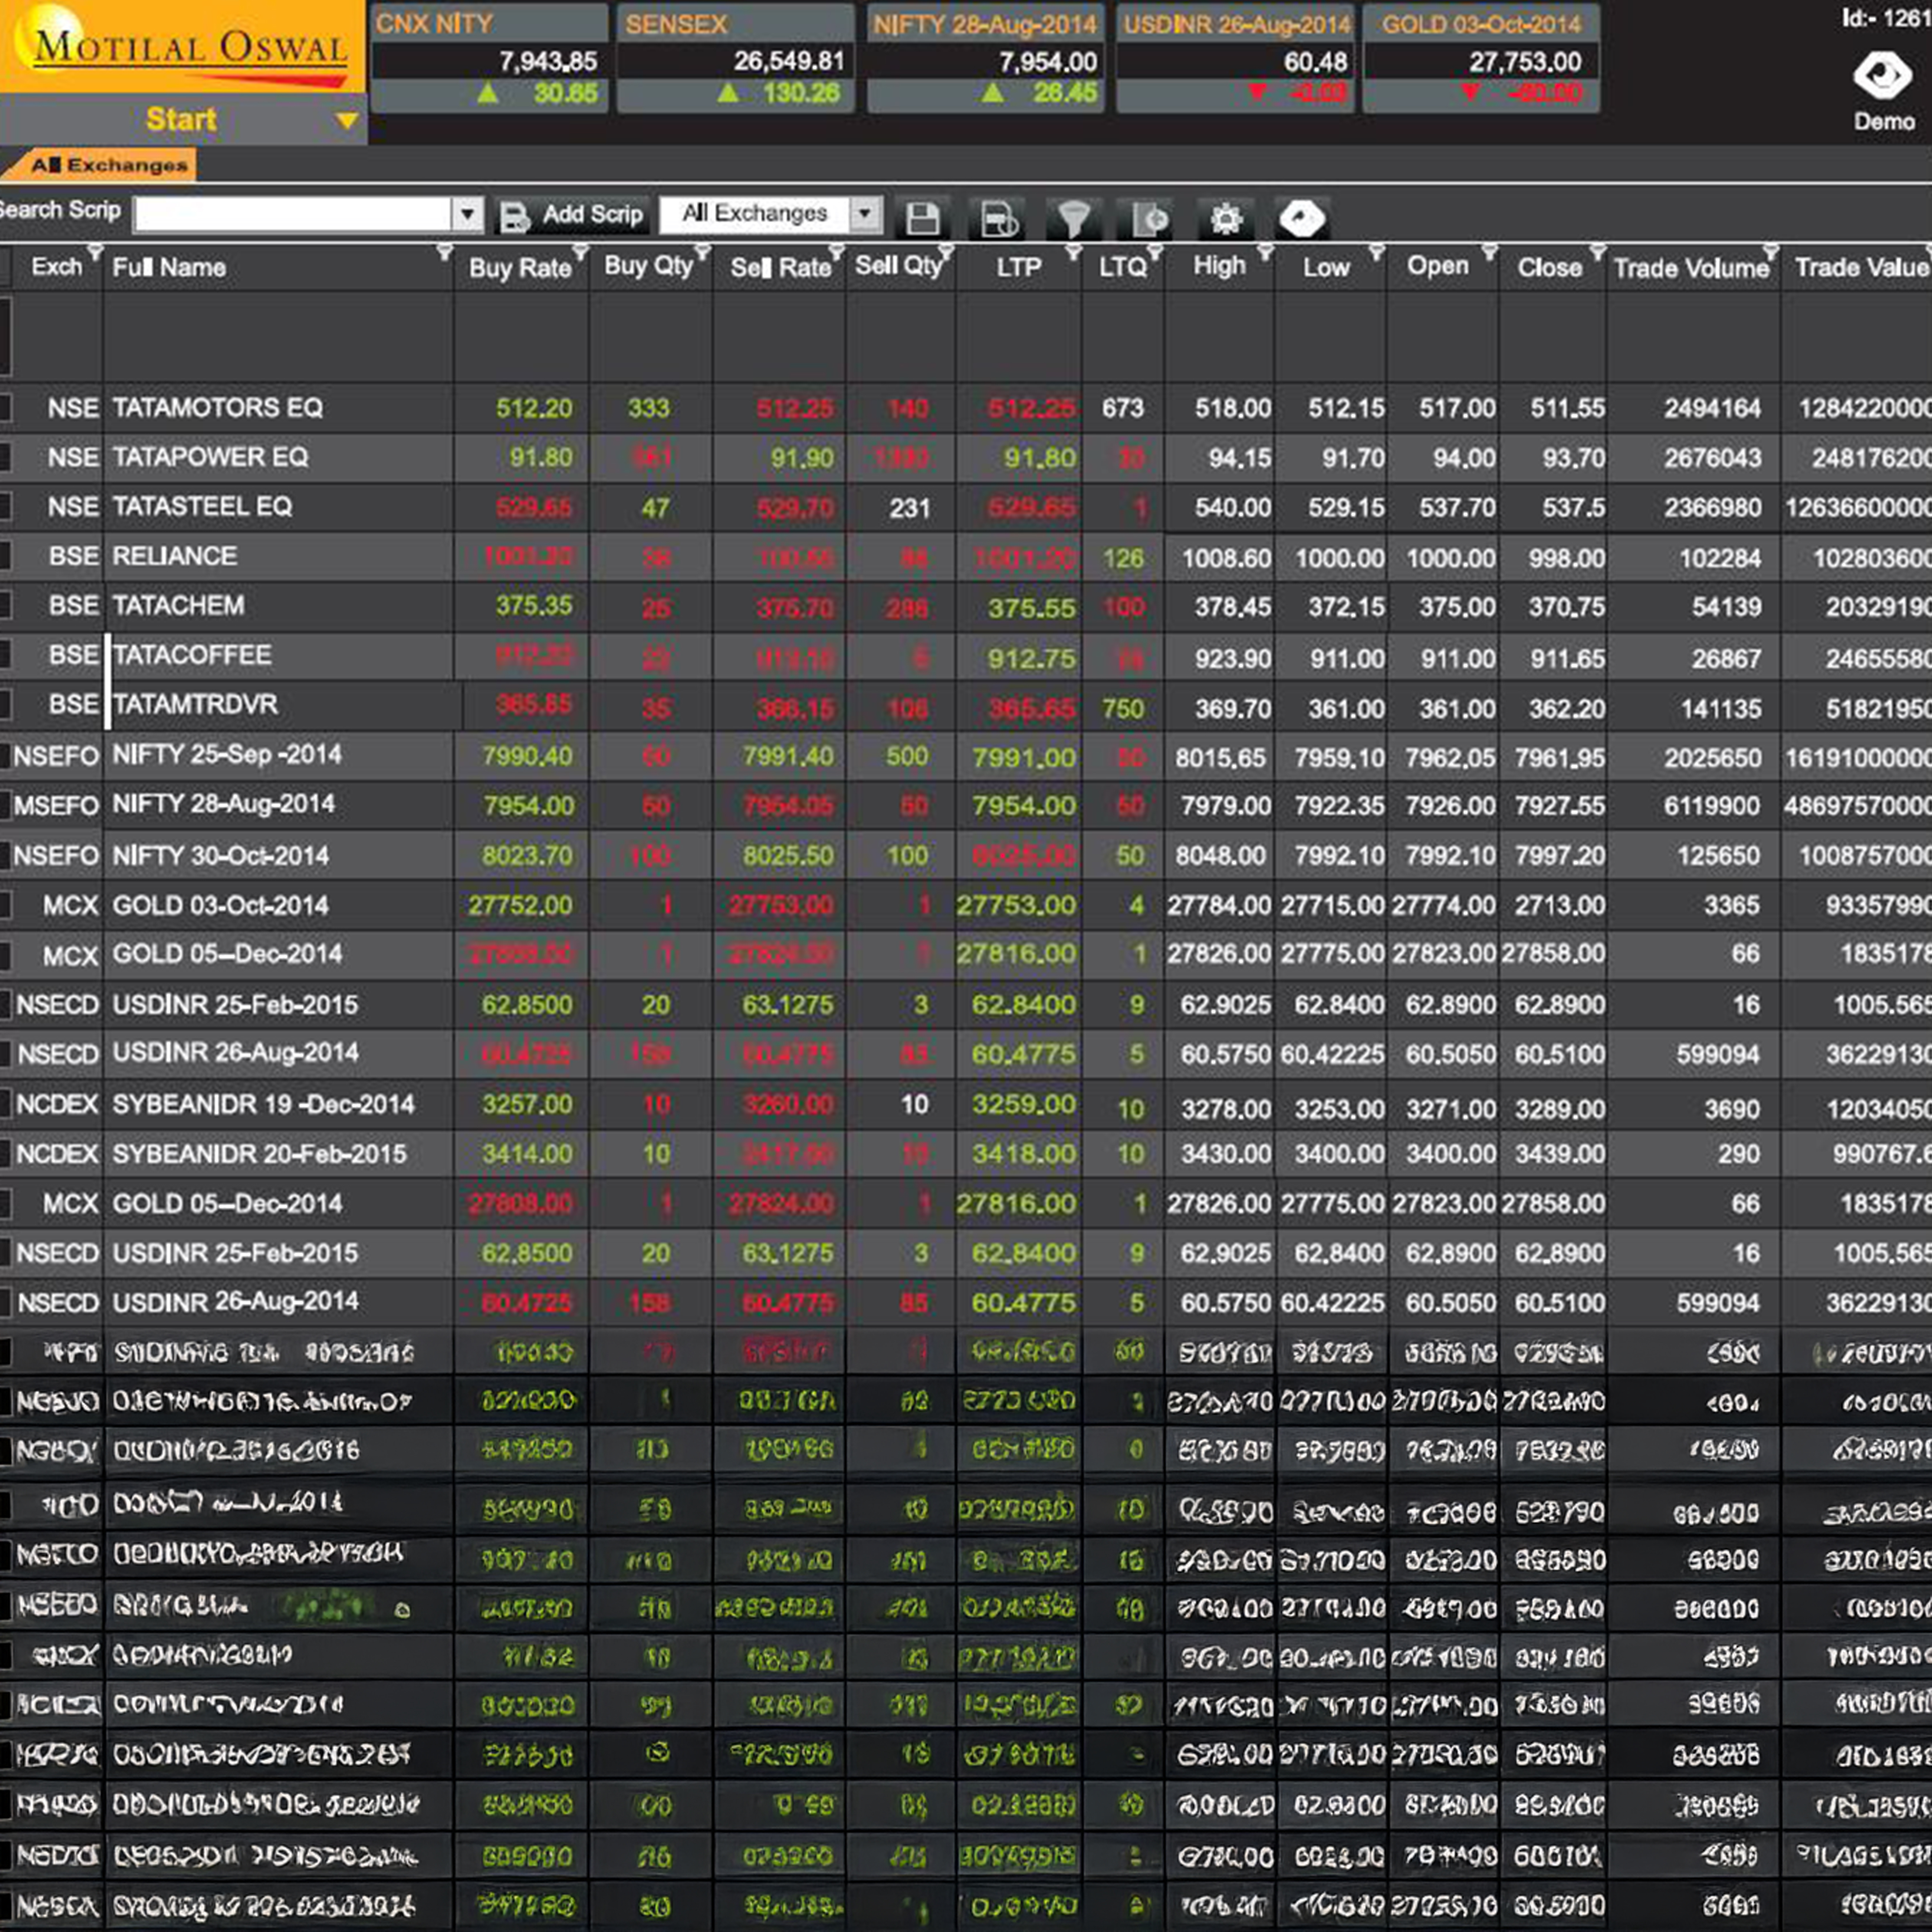
Task: Click the Exch column filter icon
Action: (x=95, y=251)
